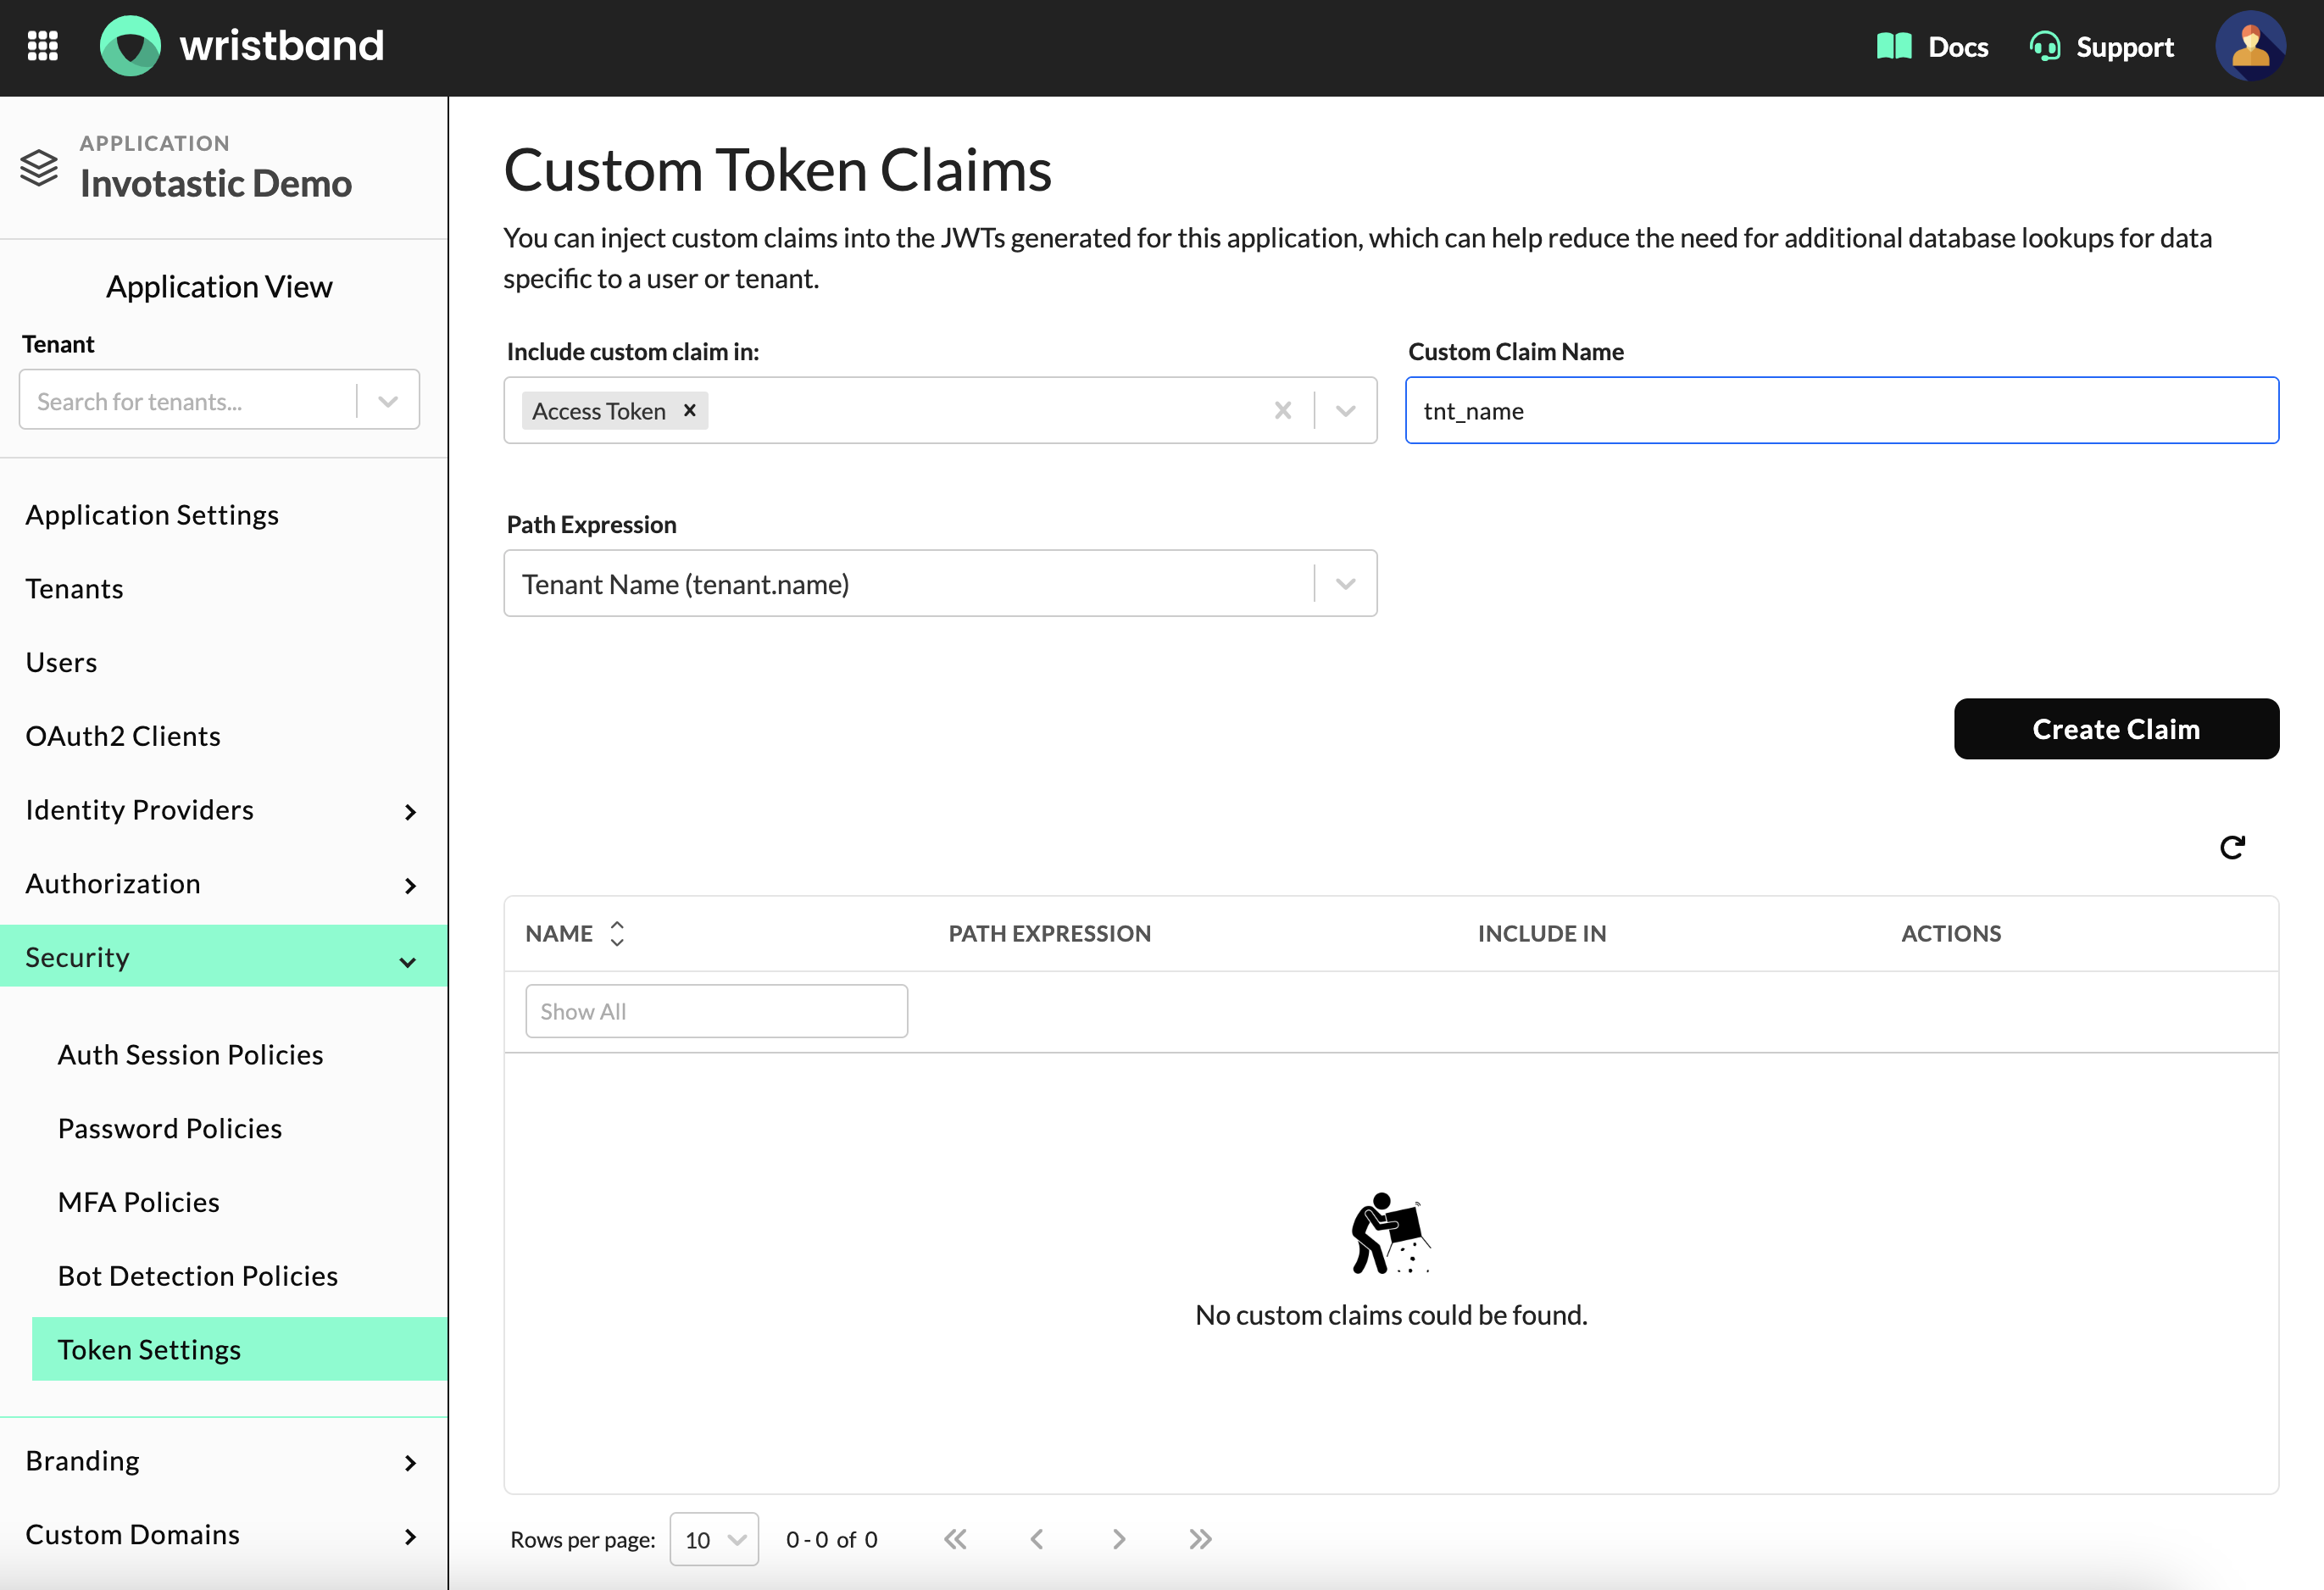Click the 0 - 0 of 0 count
The image size is (2324, 1590).
coord(831,1539)
